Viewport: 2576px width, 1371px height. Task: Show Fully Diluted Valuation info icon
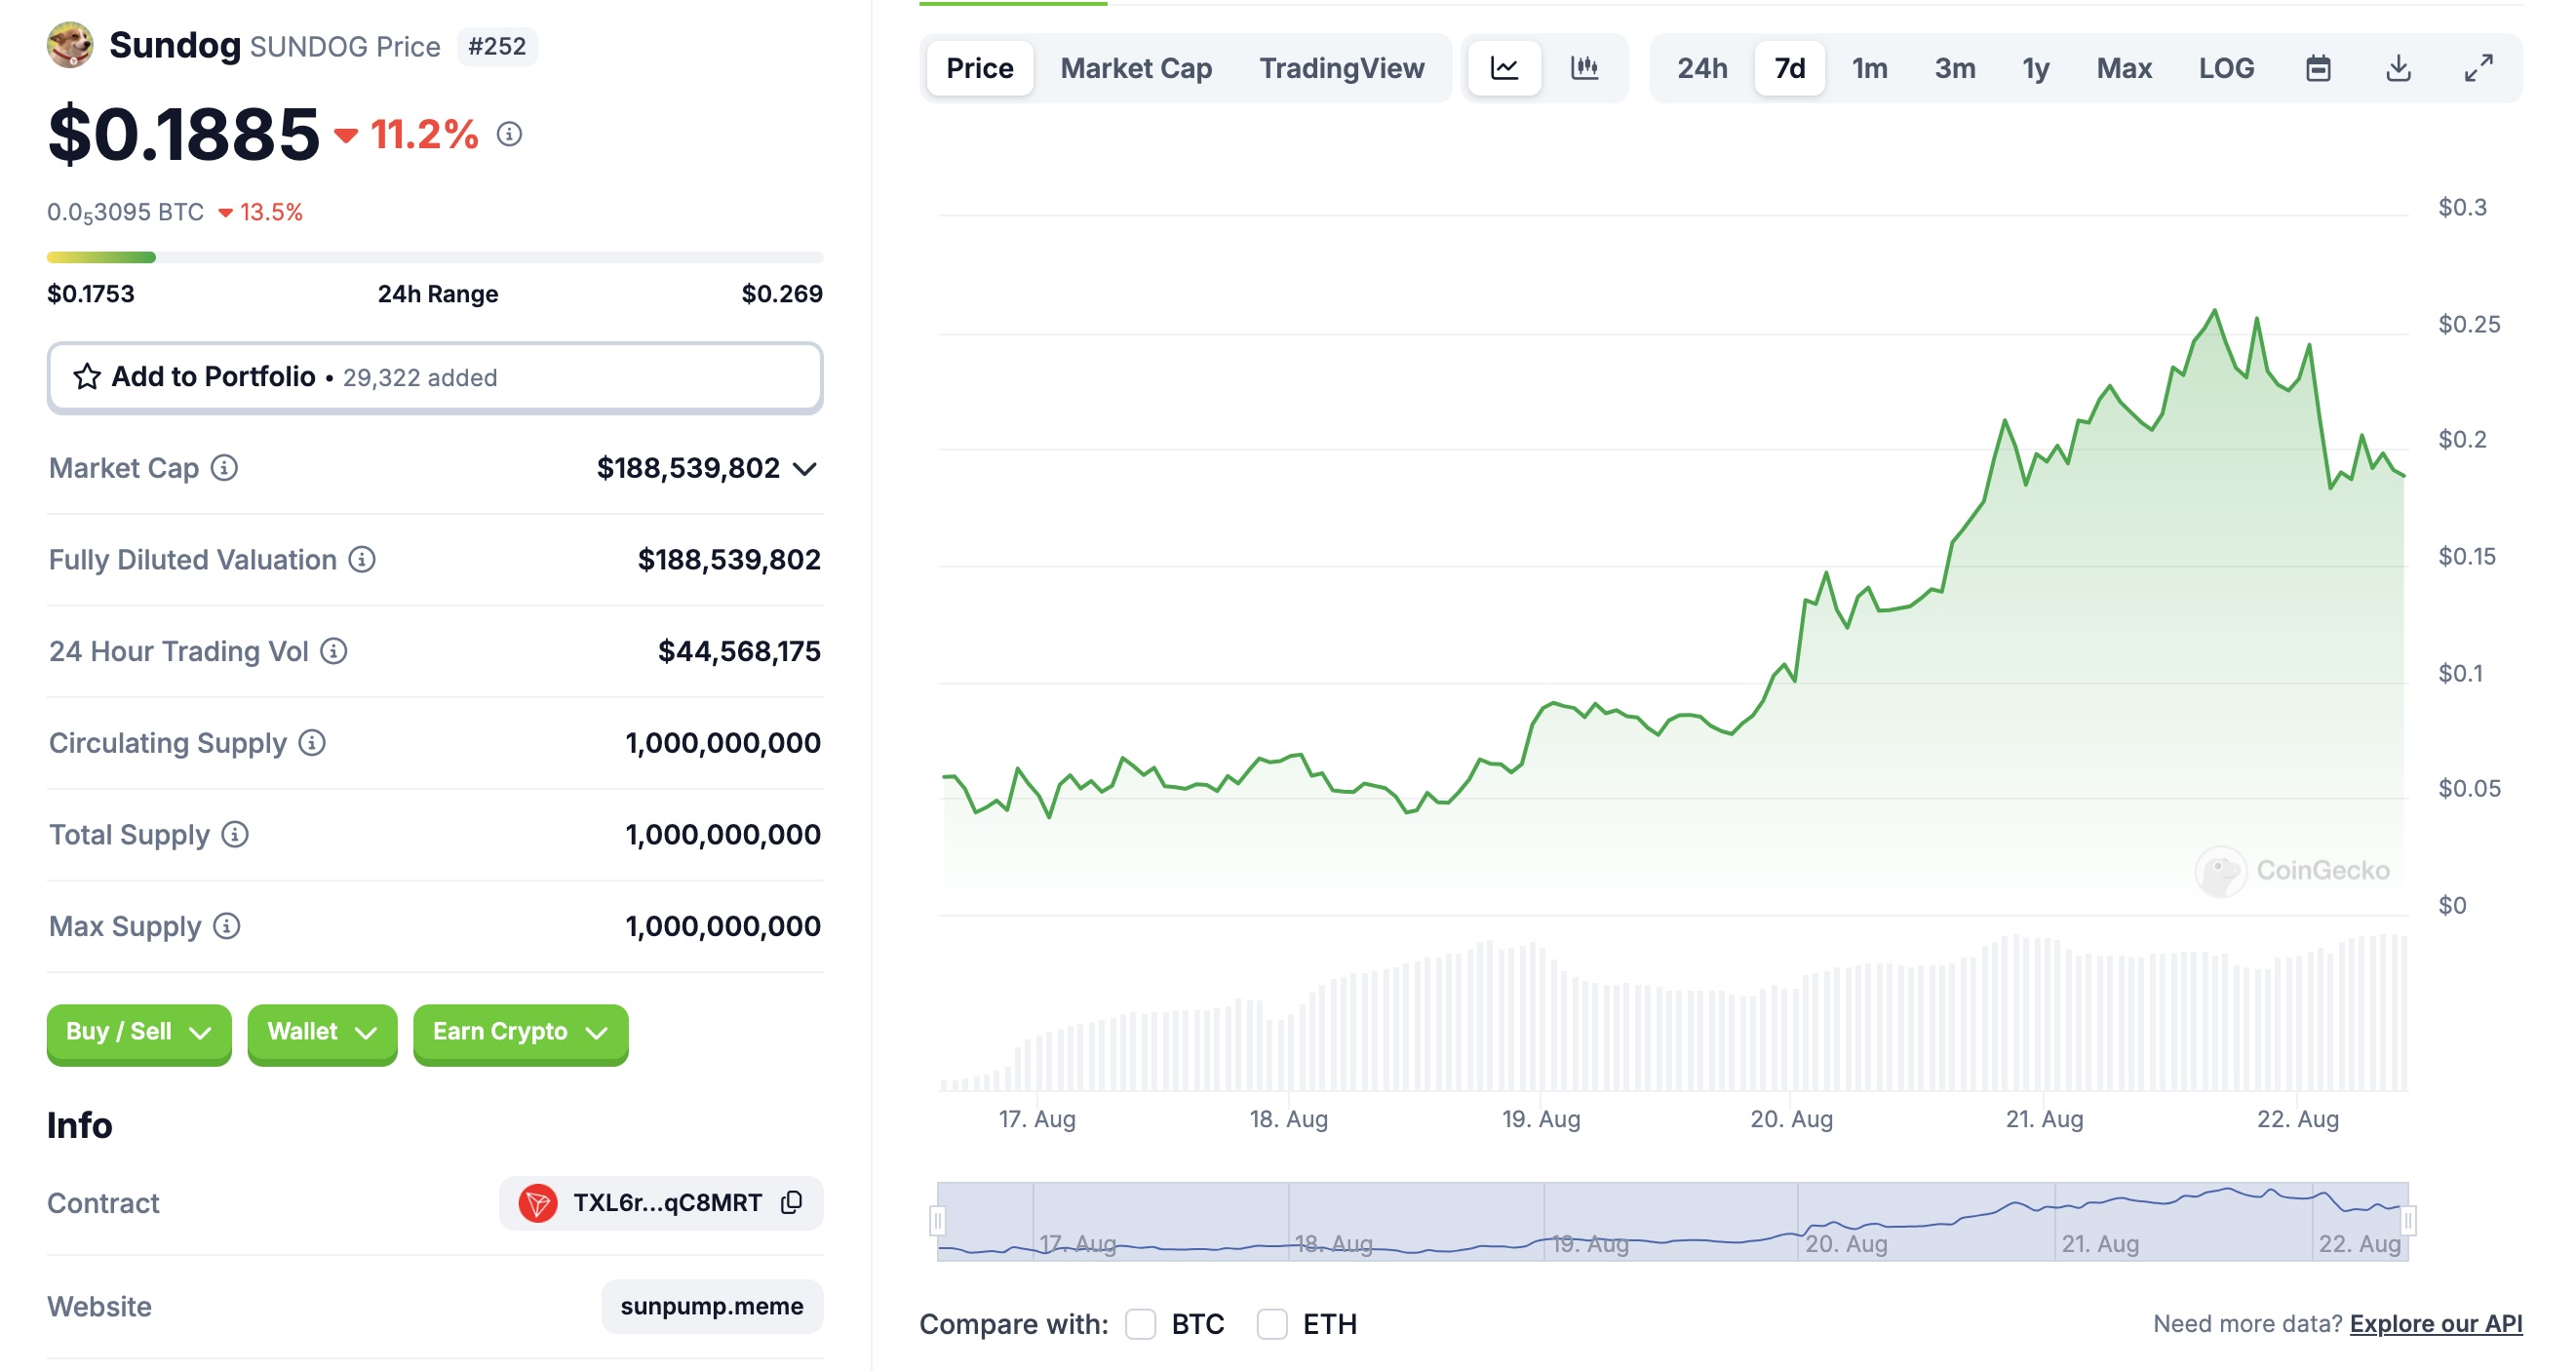362,560
